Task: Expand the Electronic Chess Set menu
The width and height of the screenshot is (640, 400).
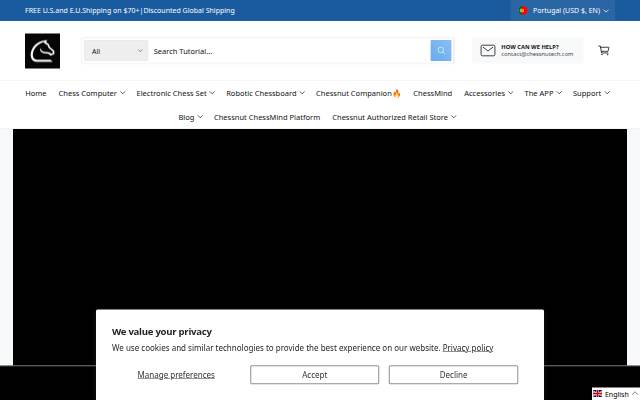Action: (176, 93)
